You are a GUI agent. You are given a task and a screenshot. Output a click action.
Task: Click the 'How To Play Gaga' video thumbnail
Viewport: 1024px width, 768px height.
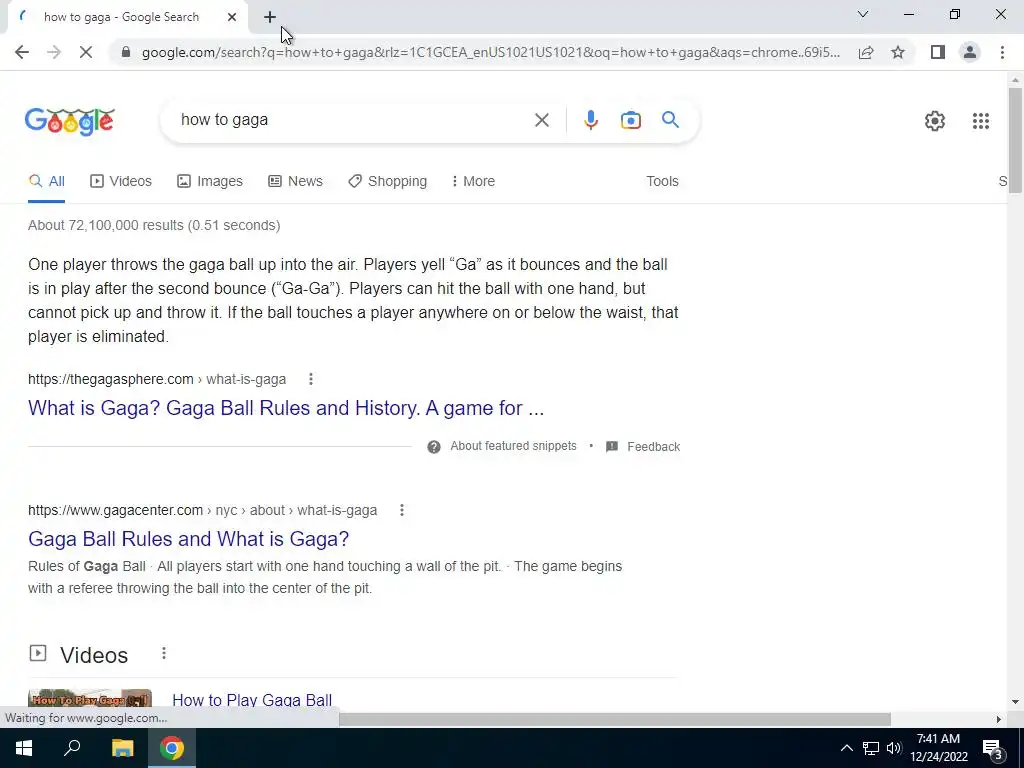(x=90, y=700)
